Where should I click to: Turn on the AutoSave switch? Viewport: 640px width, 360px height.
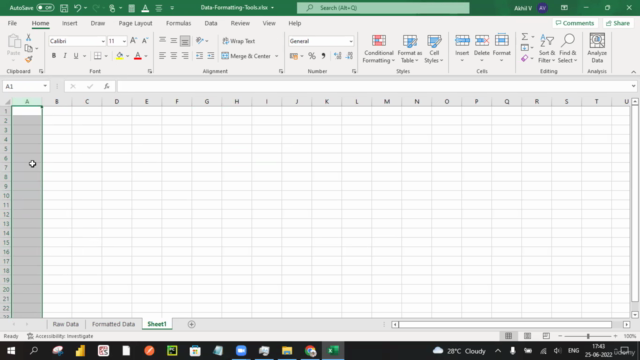coord(45,7)
